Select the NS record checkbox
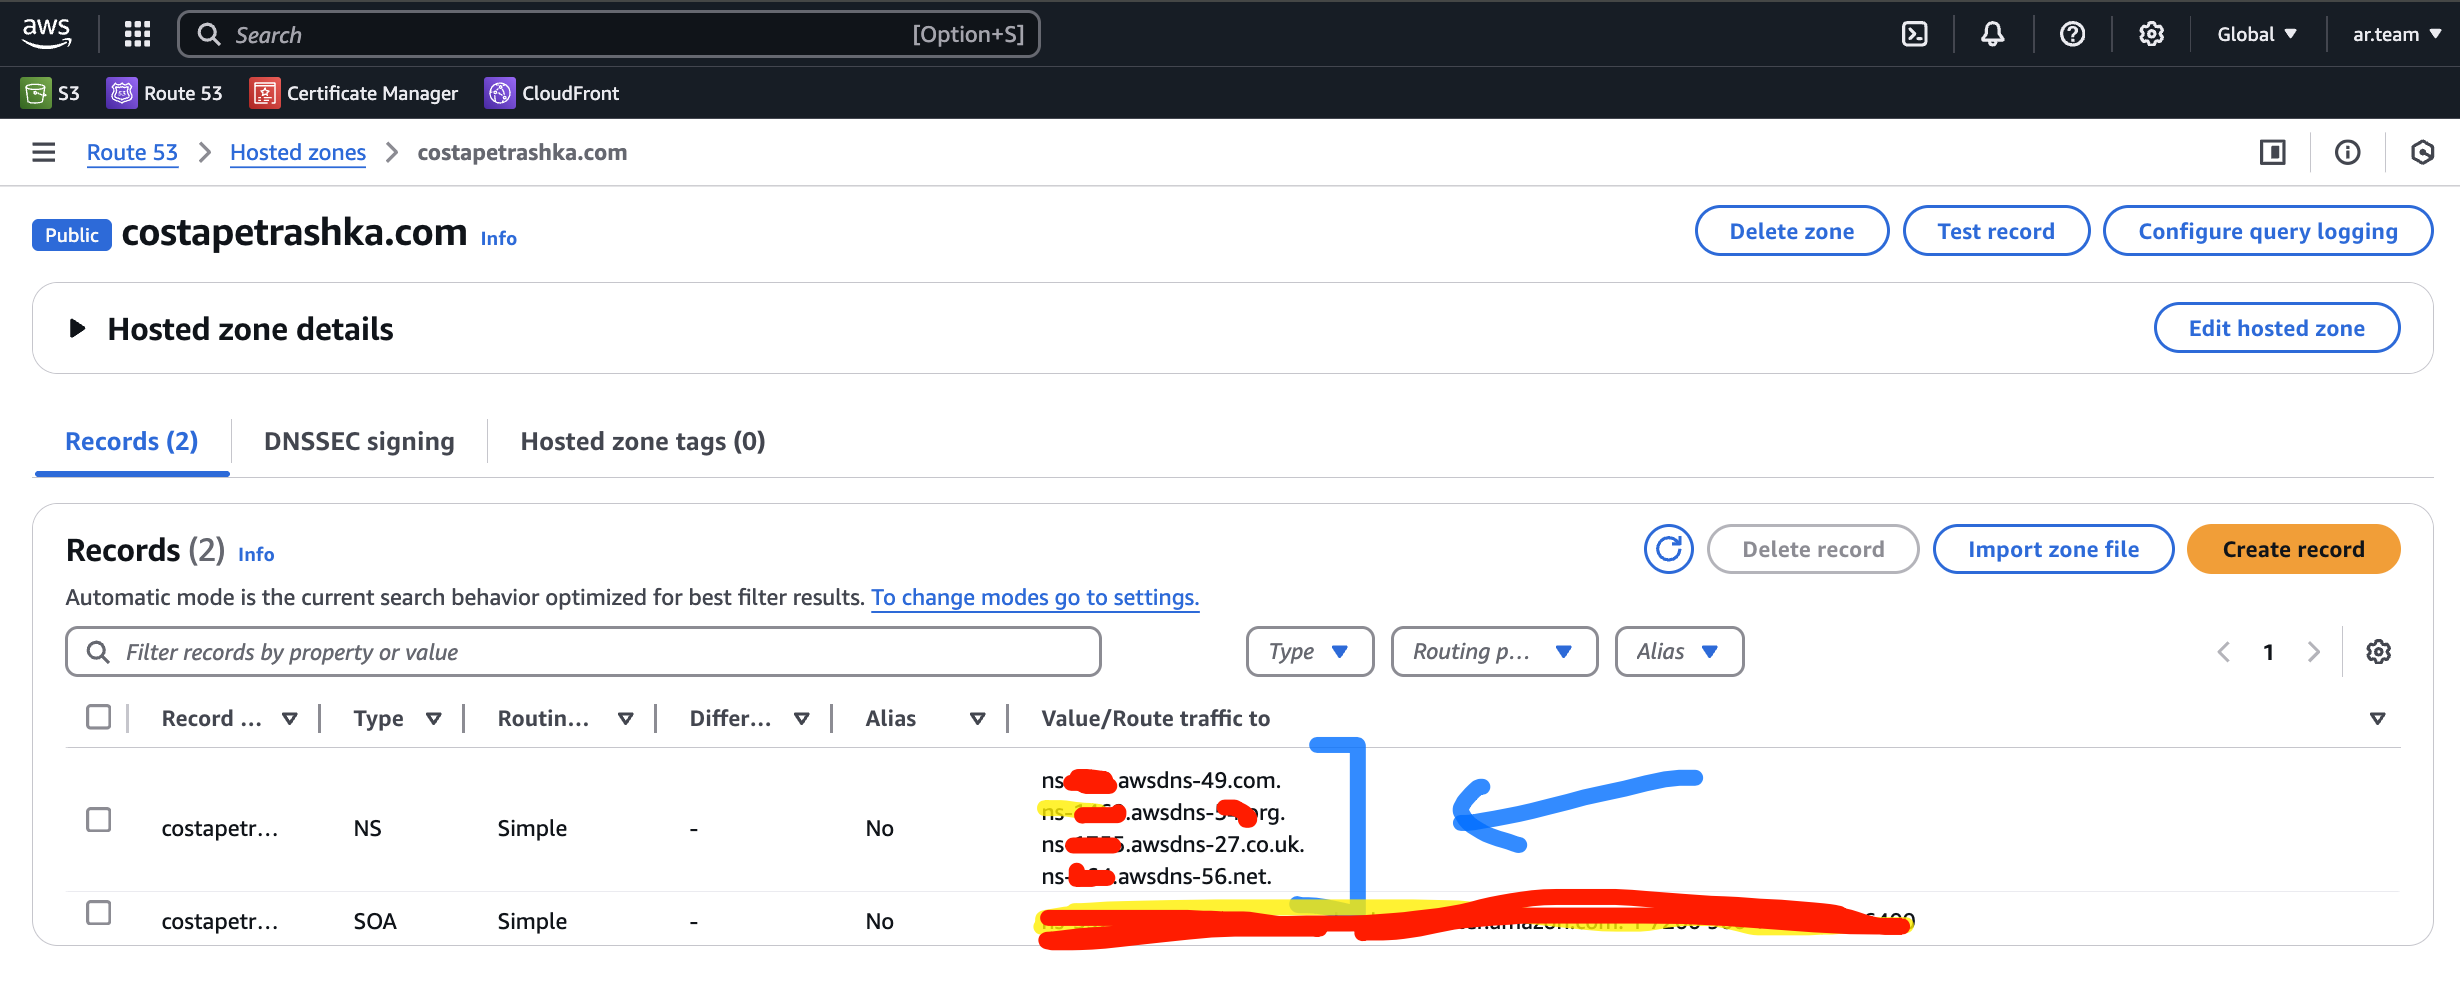This screenshot has height=996, width=2460. 98,820
